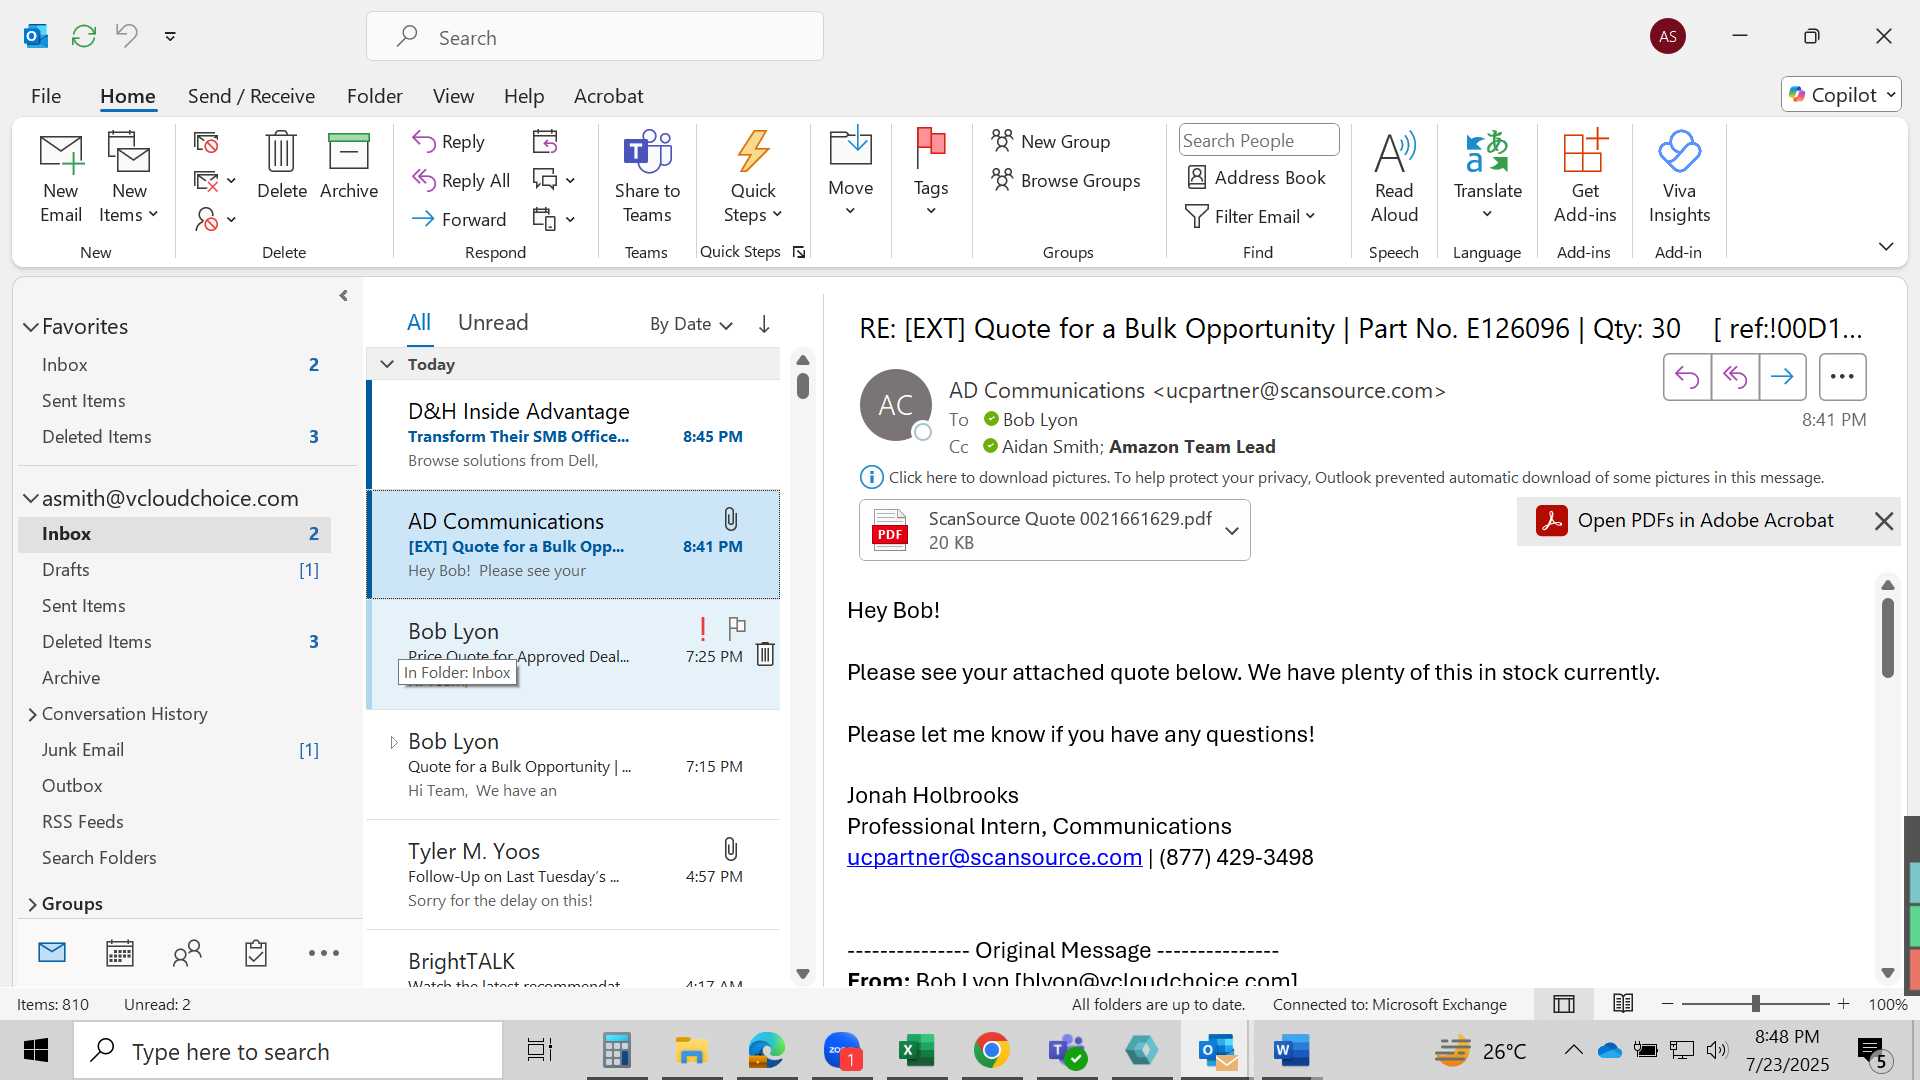The image size is (1920, 1080).
Task: Forward the message from the ribbon
Action: 459,219
